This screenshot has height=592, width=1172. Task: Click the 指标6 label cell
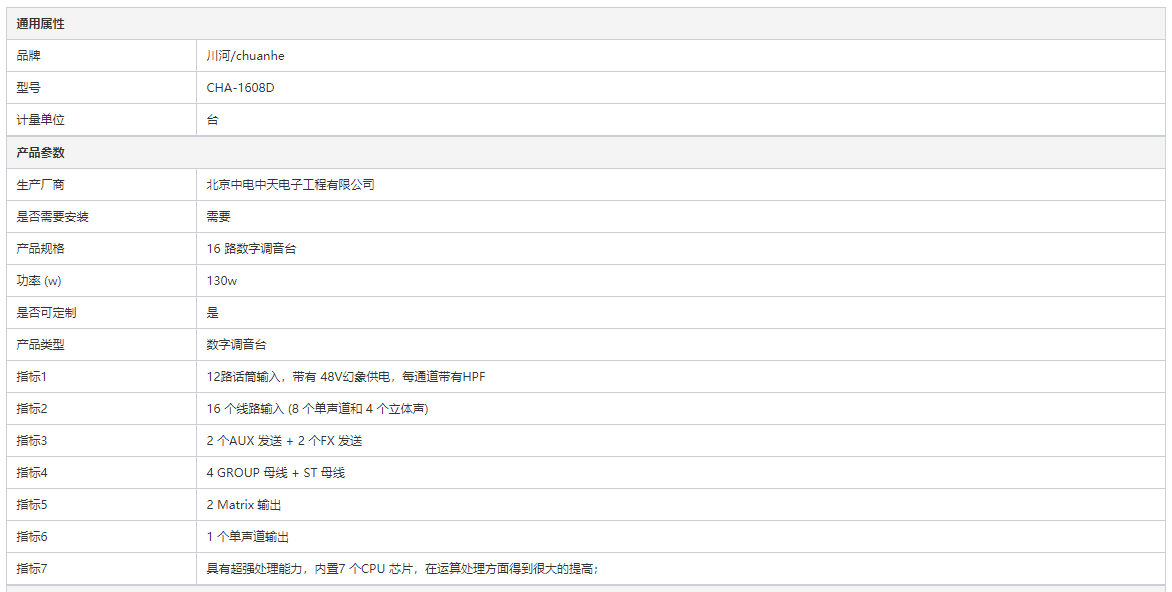tap(102, 538)
